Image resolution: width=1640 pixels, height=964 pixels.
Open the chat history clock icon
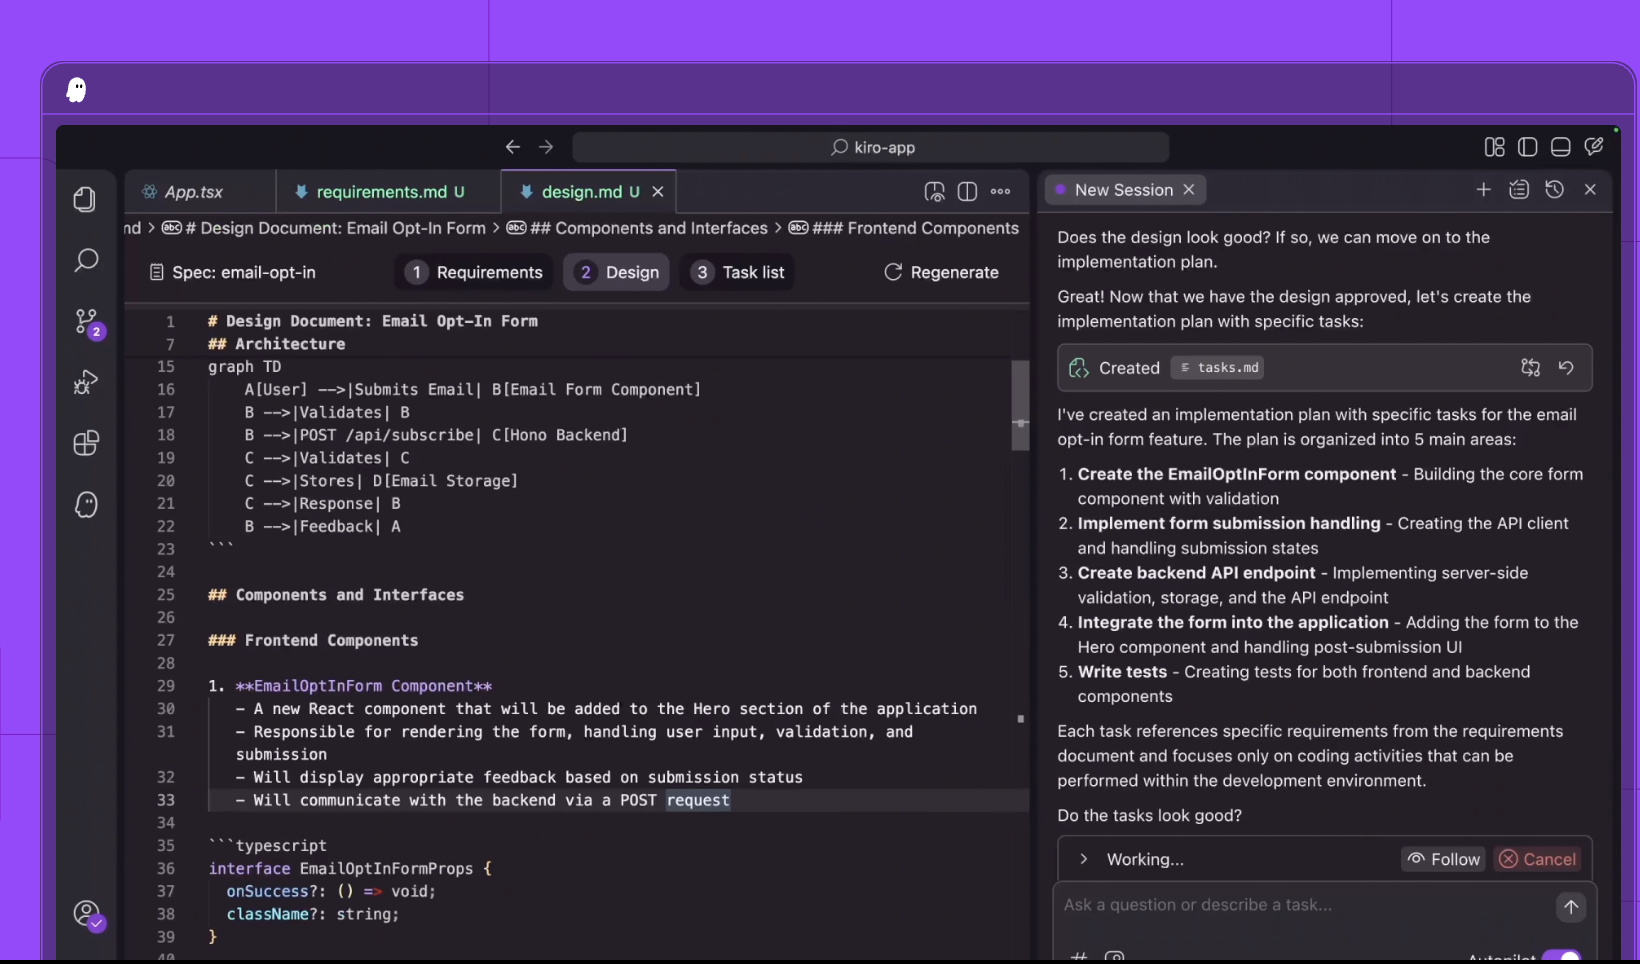coord(1554,189)
